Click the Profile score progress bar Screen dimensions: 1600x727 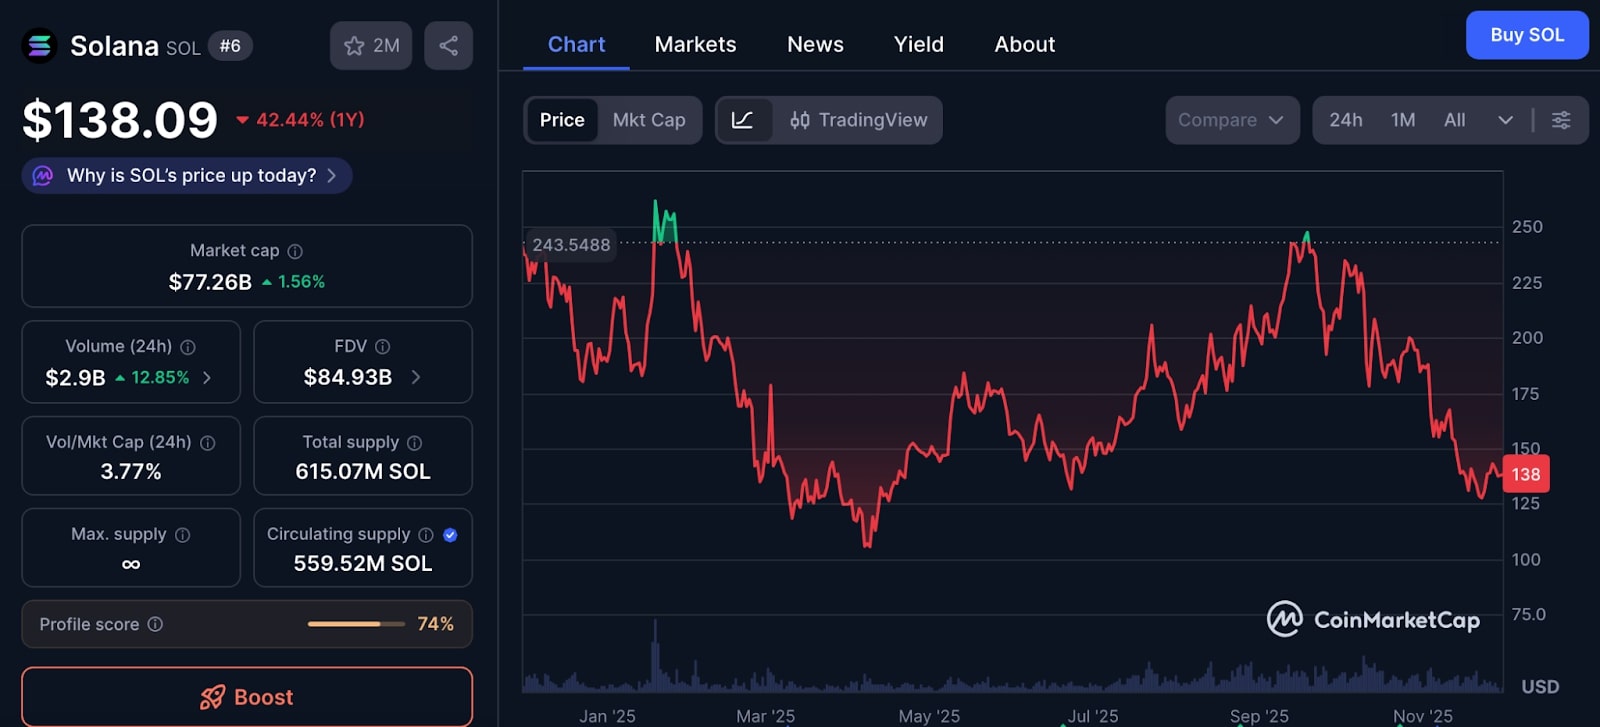point(356,624)
